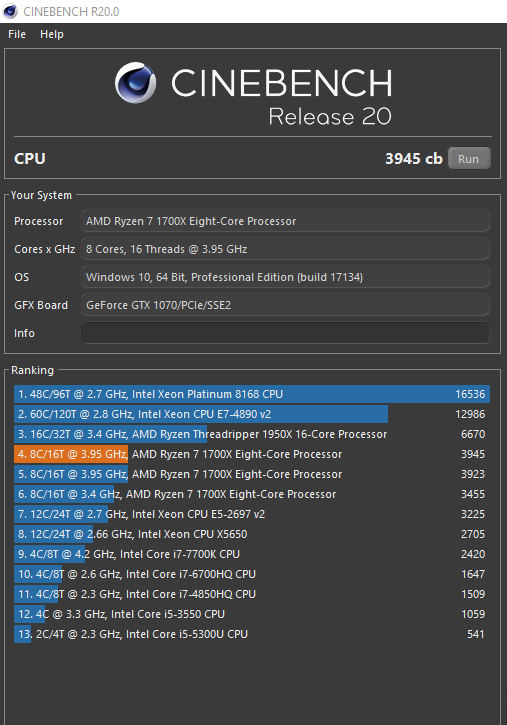Select Xeon E5-2697 v2 ranking row
Screen dimensions: 507x725
[x=252, y=514]
